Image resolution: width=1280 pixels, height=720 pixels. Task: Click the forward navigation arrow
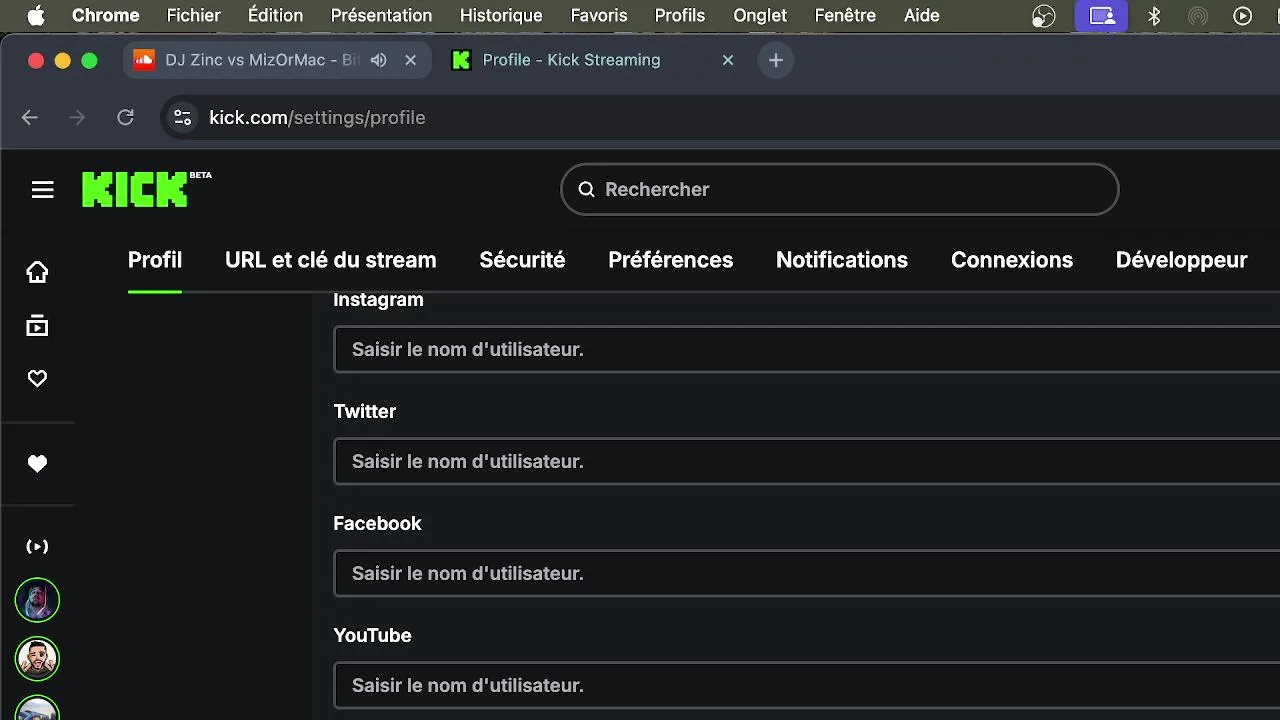[77, 117]
